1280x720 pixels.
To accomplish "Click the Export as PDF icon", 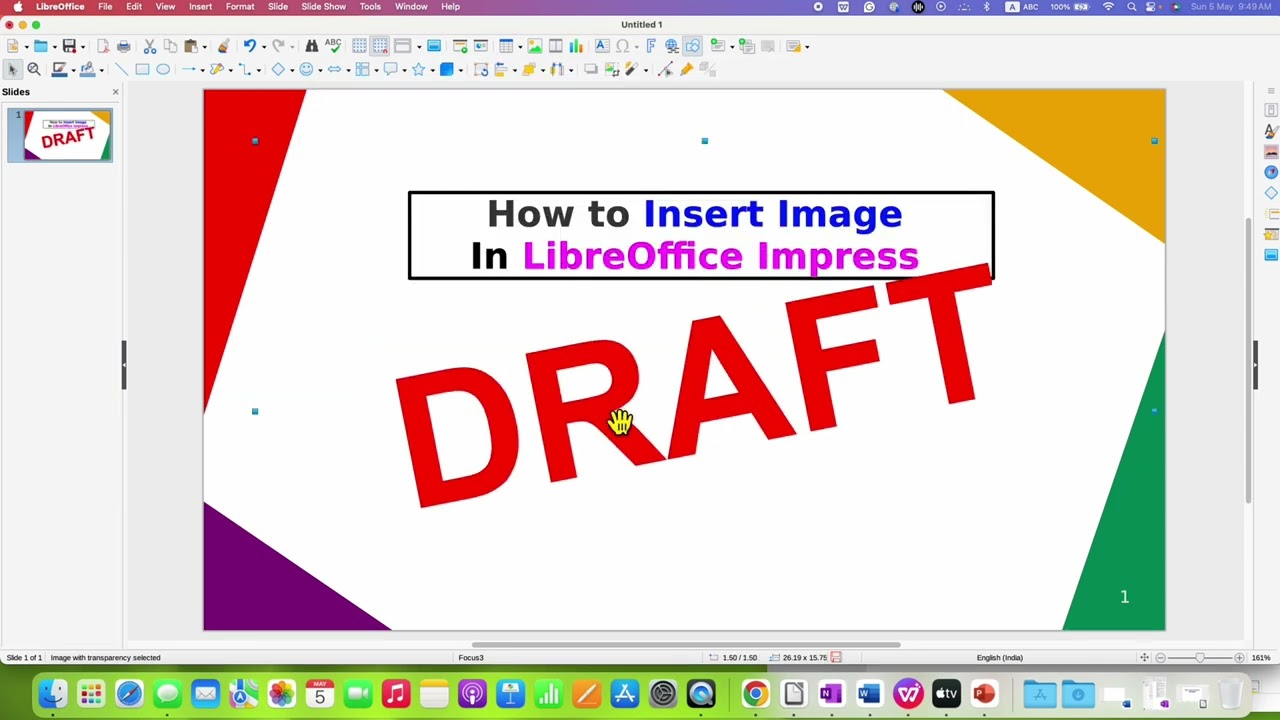I will tap(103, 46).
